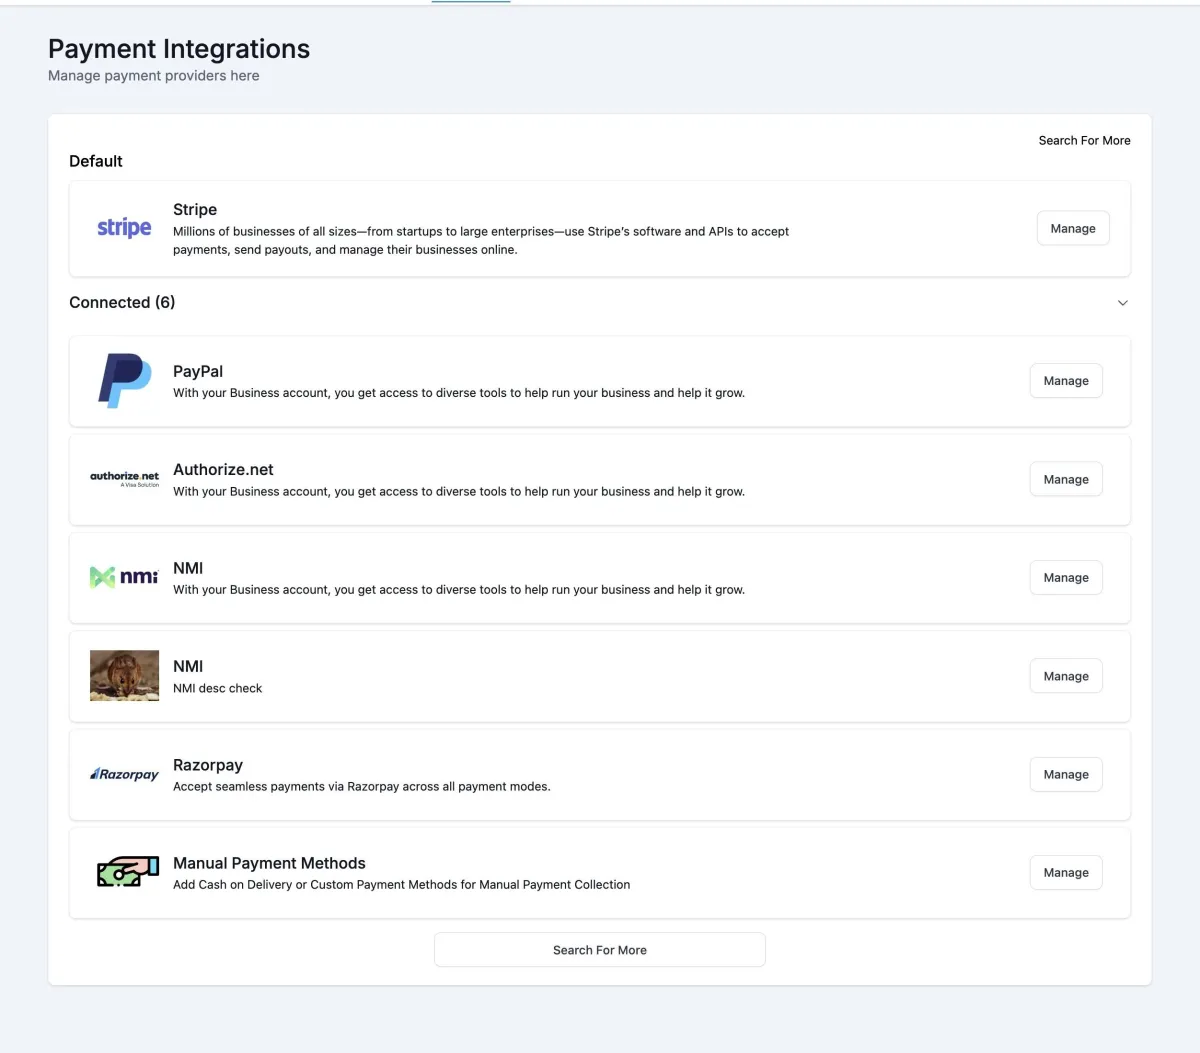Click the top-right Search For More link

click(1084, 141)
